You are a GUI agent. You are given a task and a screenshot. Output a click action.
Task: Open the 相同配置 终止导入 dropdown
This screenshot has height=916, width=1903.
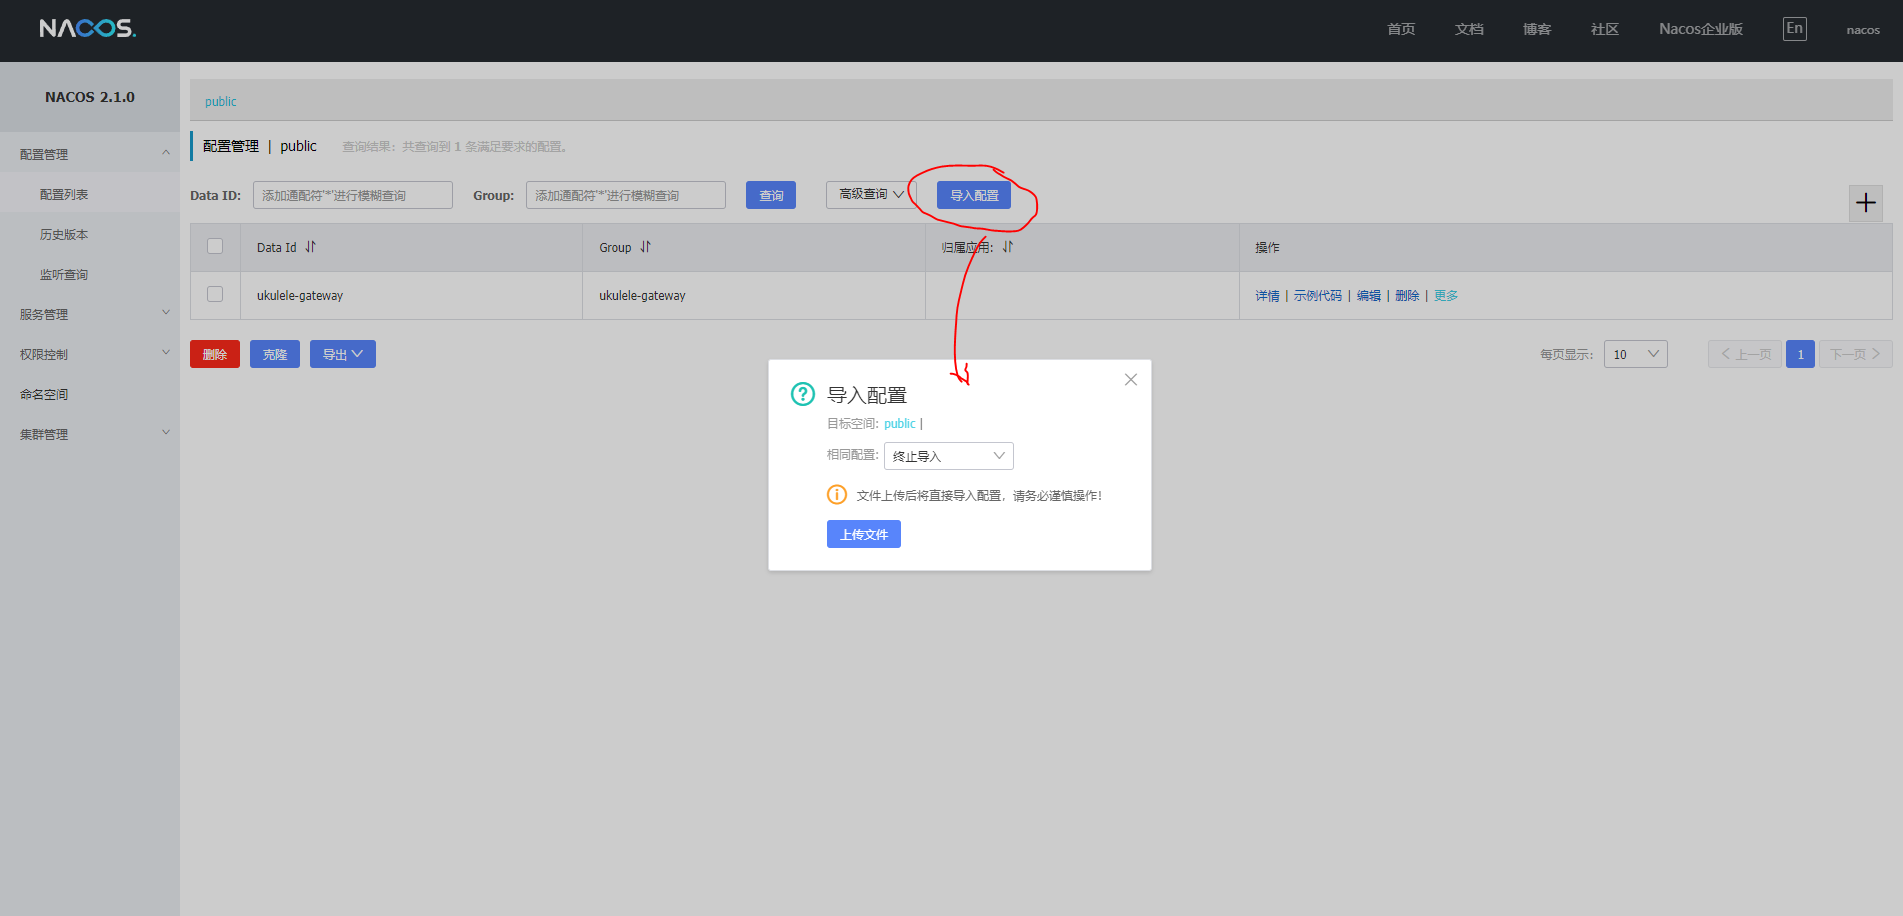click(x=949, y=456)
